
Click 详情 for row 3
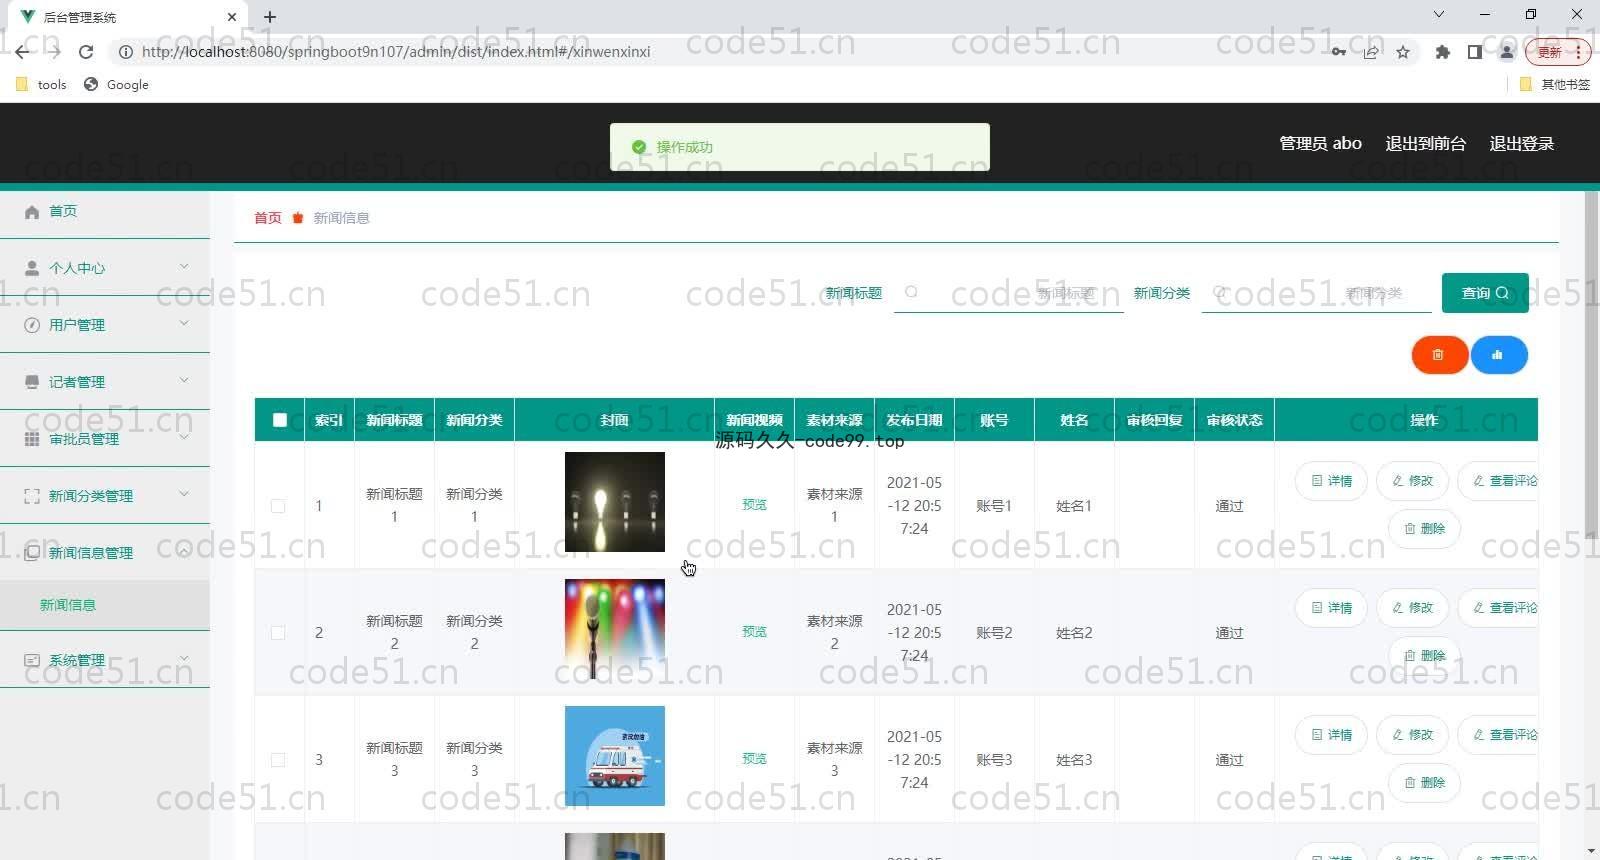(x=1331, y=735)
